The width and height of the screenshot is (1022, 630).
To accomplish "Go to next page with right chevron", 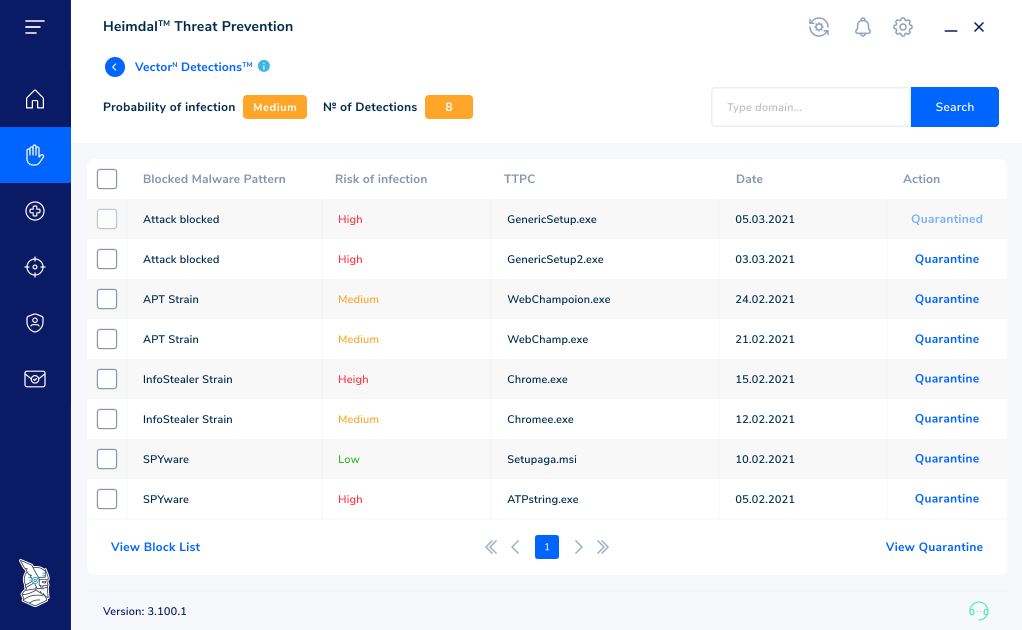I will pyautogui.click(x=578, y=547).
